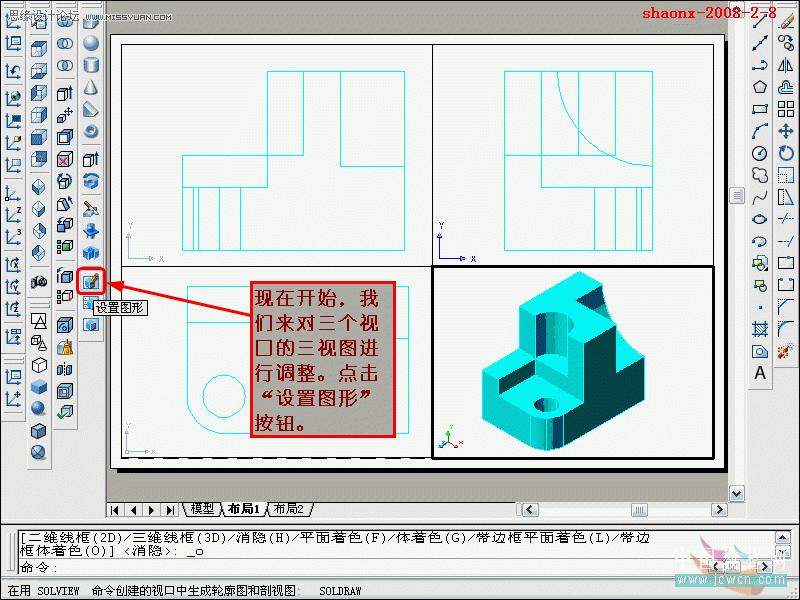The height and width of the screenshot is (600, 800).
Task: Select the Cylinder solid tool
Action: point(91,65)
